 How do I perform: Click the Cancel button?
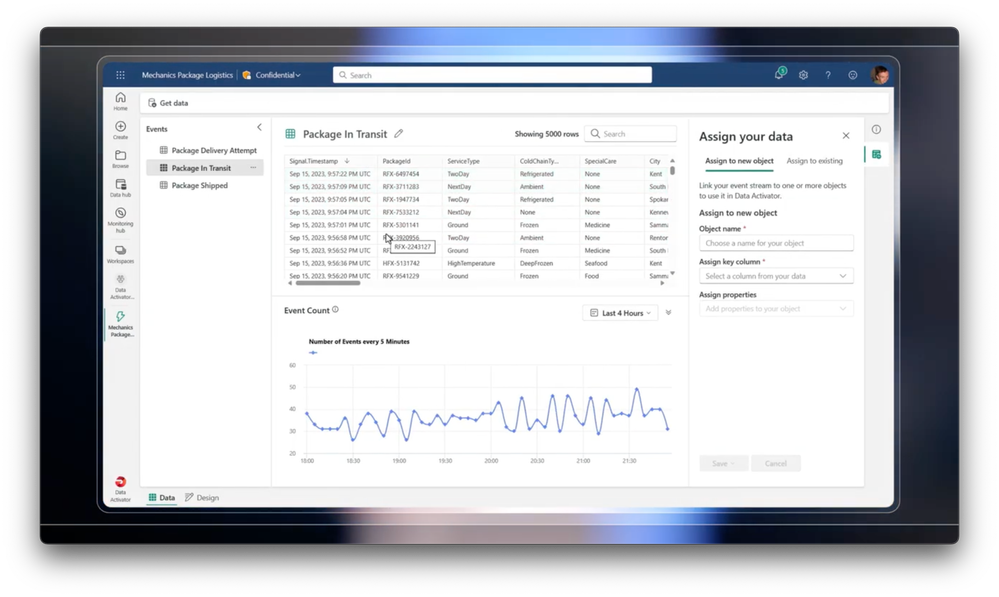(775, 463)
